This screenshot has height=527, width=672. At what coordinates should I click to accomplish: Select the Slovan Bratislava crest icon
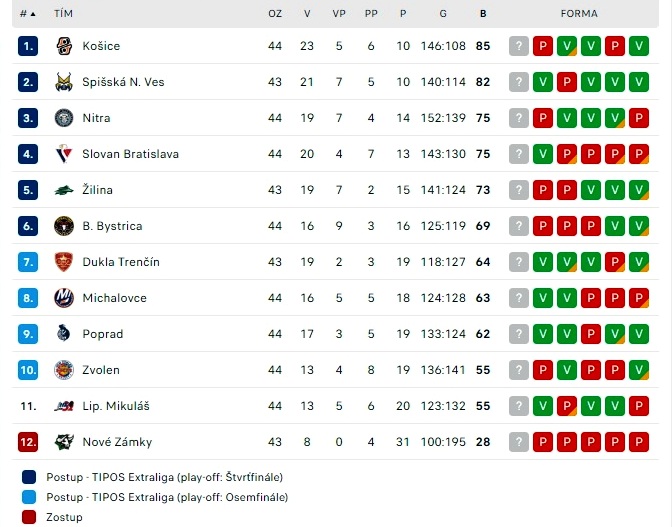click(x=64, y=154)
